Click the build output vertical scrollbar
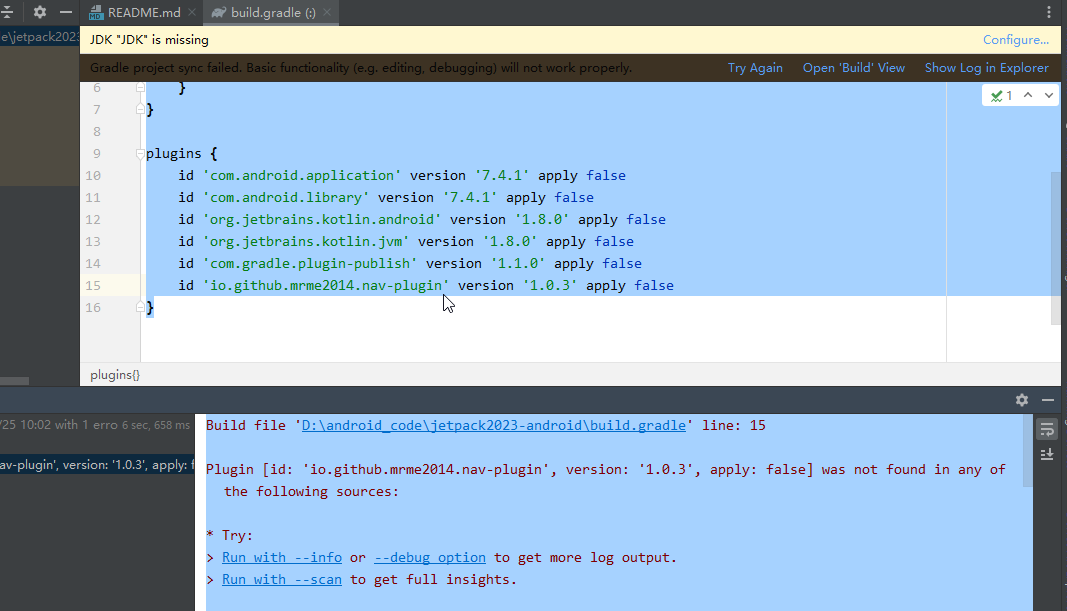This screenshot has width=1067, height=611. [1028, 450]
